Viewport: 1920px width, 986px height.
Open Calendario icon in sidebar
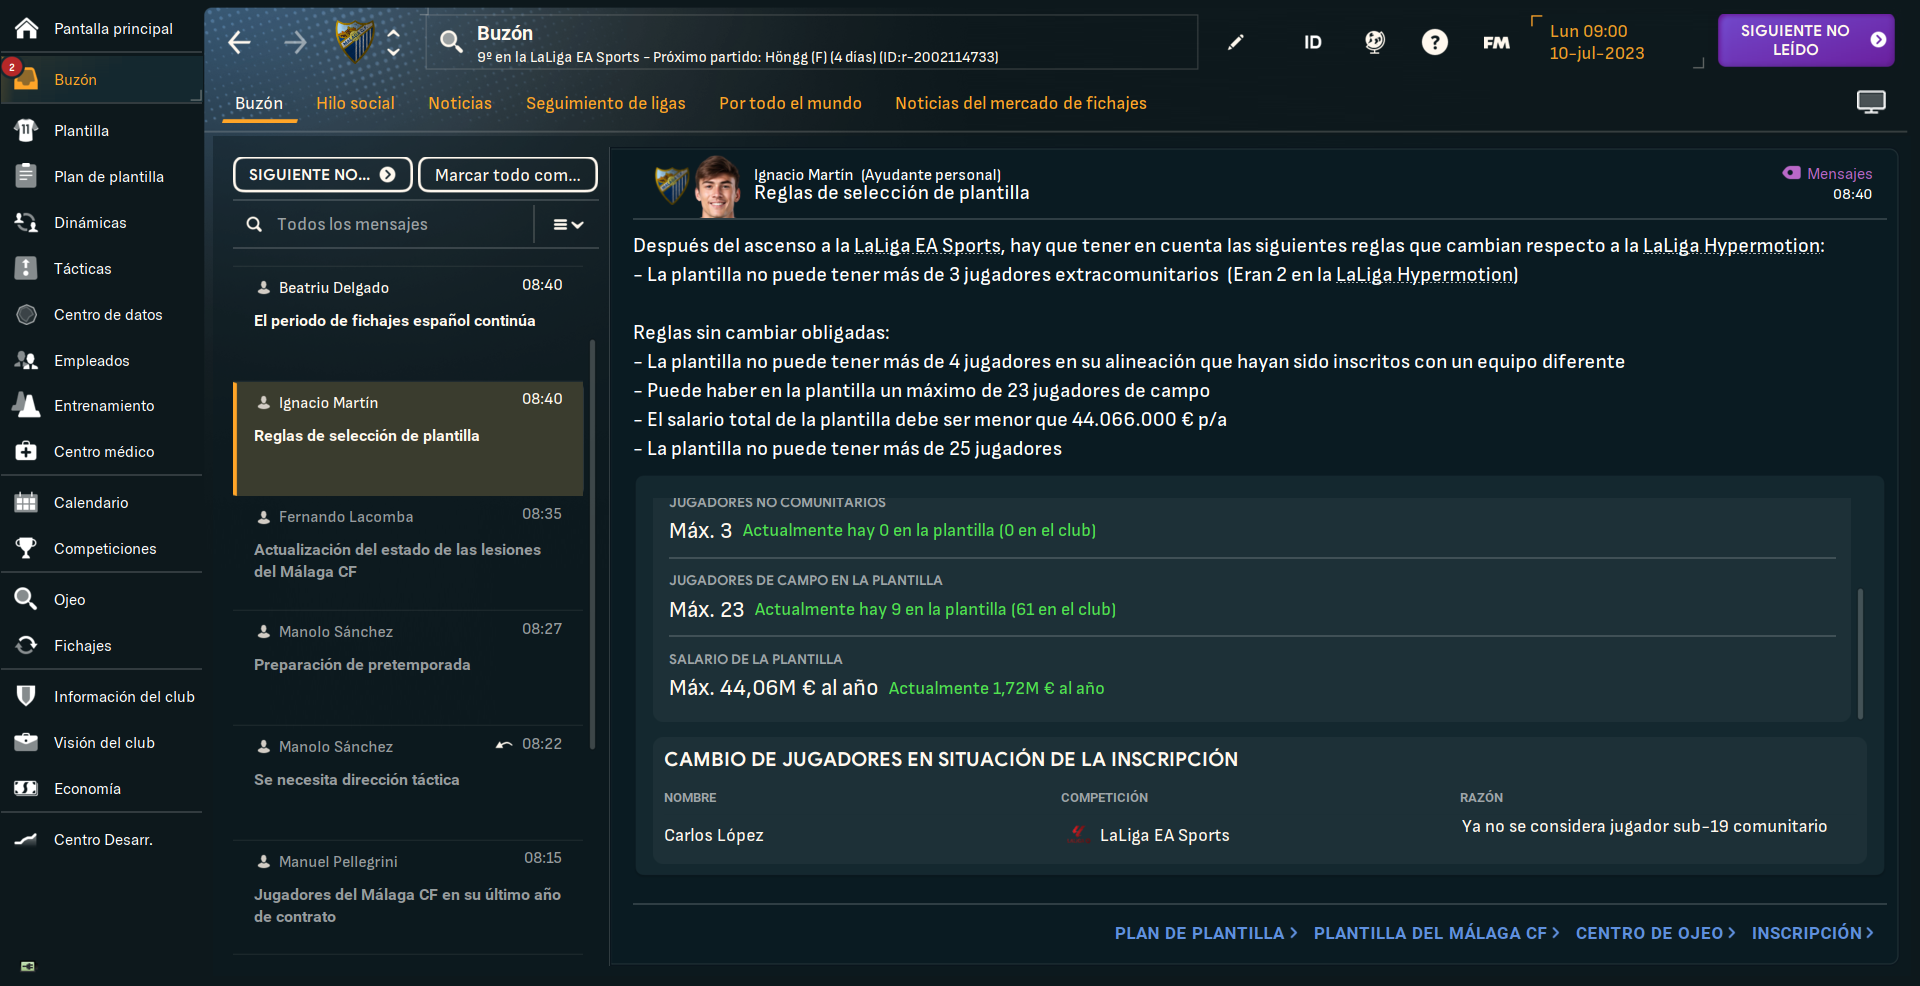pos(27,502)
